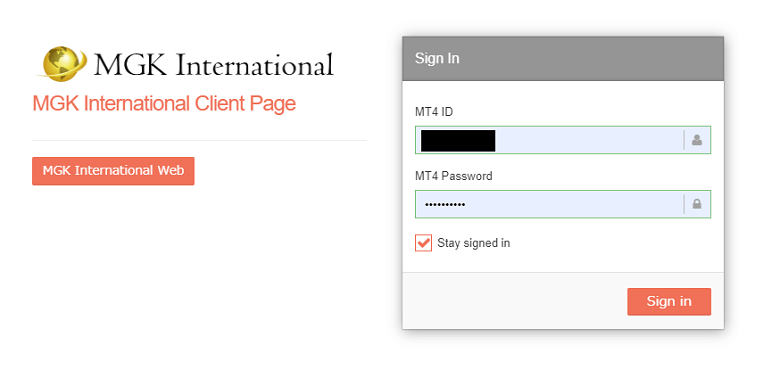Image resolution: width=780 pixels, height=386 pixels.
Task: Click the 'MT4 Password' field label
Action: point(454,176)
